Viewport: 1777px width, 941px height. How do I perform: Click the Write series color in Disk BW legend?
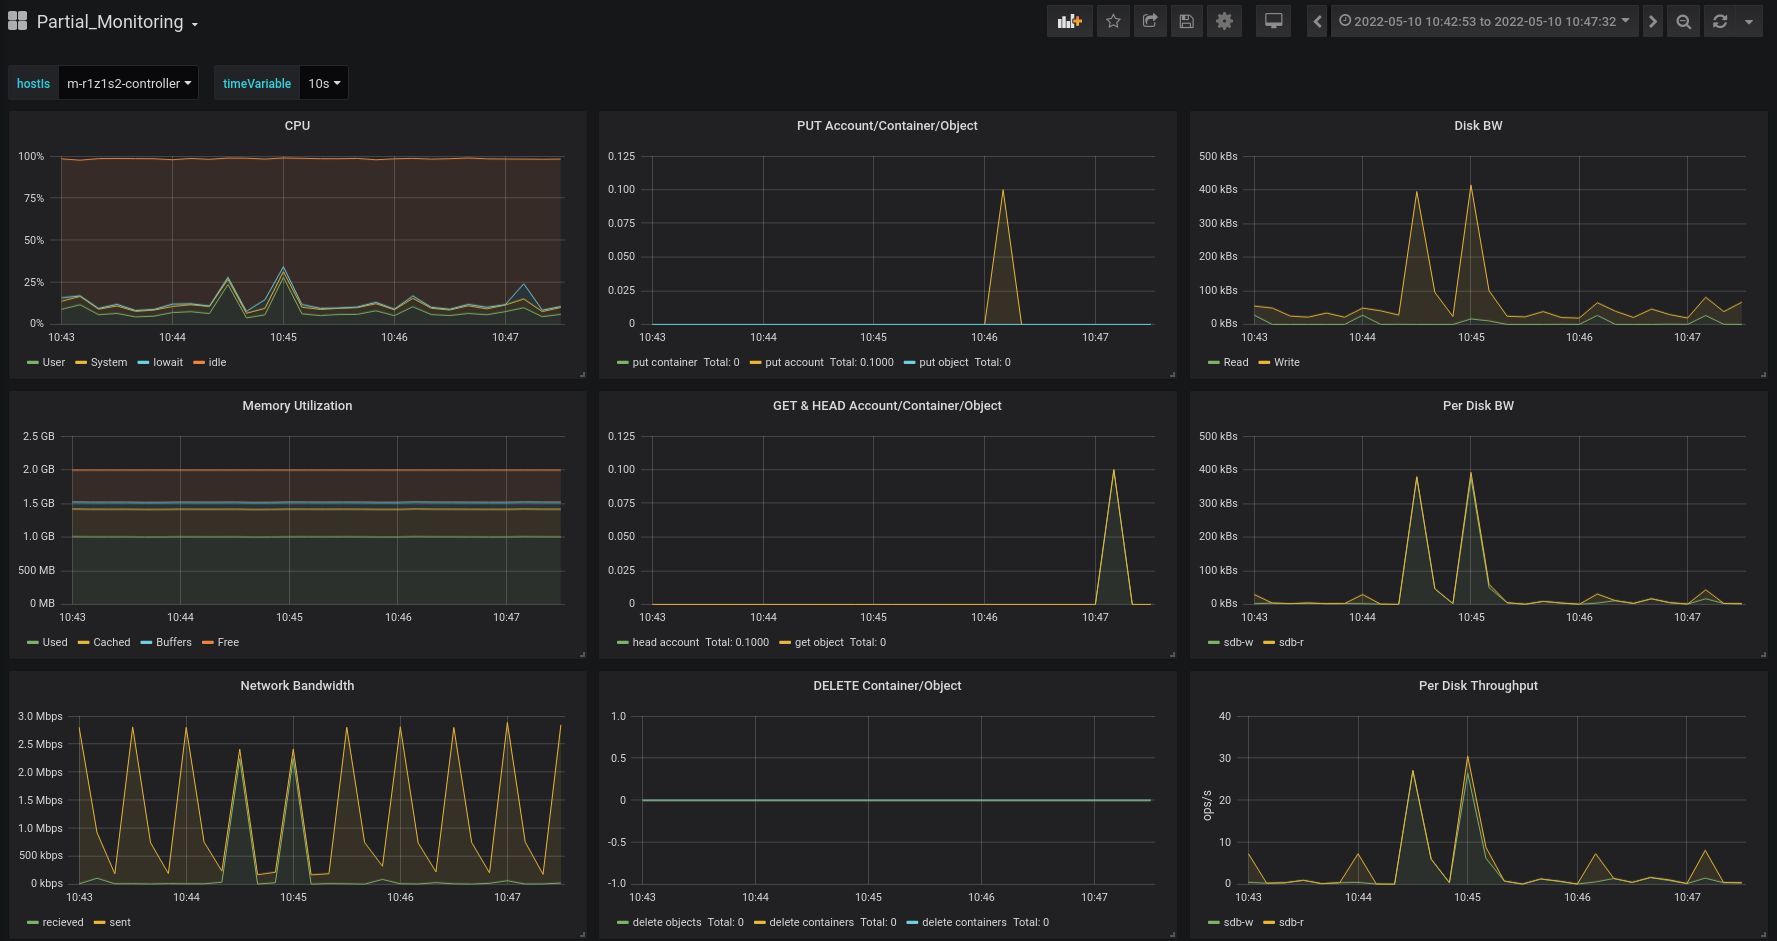(x=1264, y=362)
